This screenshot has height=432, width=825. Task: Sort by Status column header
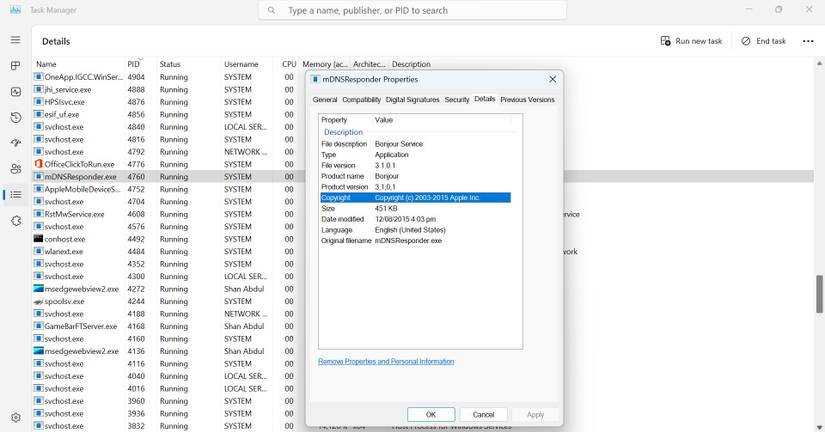pos(170,64)
